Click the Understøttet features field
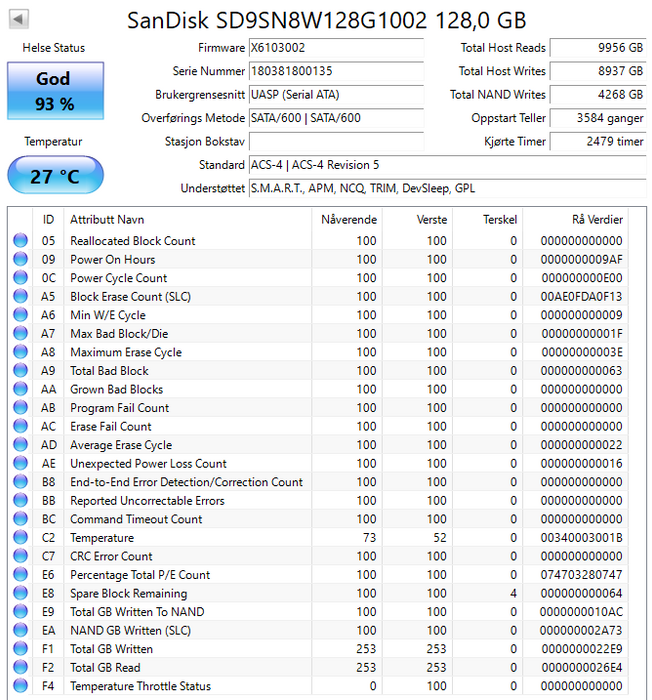Image resolution: width=652 pixels, height=700 pixels. [447, 188]
